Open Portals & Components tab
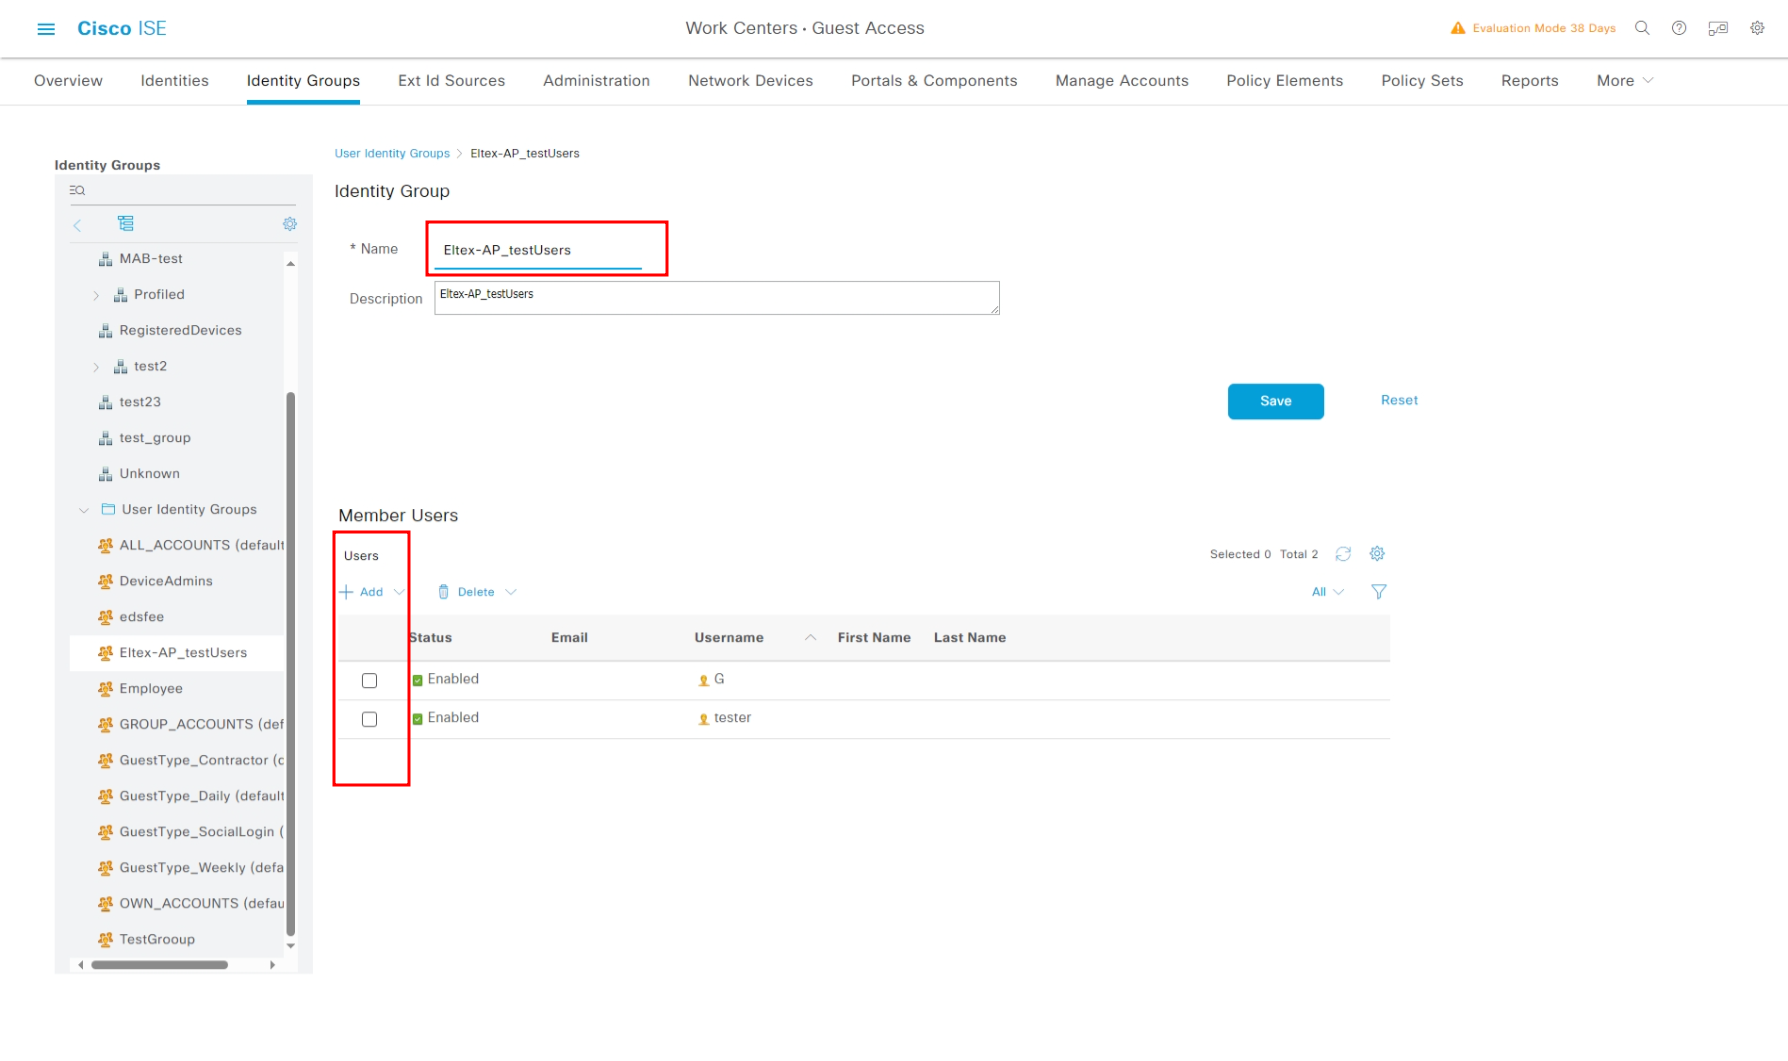This screenshot has width=1788, height=1061. (934, 81)
